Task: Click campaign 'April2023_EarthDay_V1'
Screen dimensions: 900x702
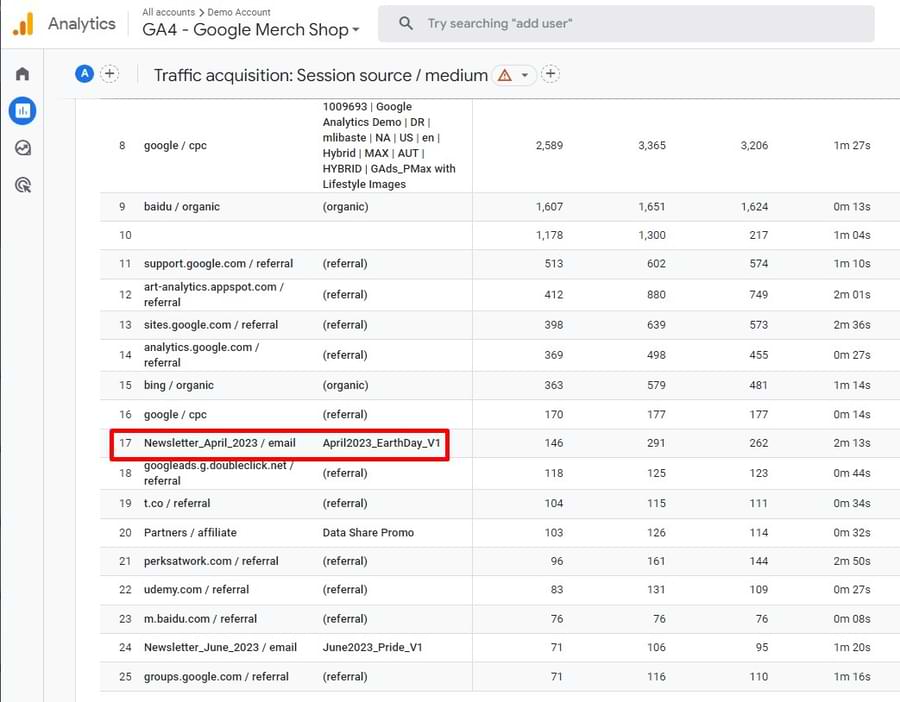Action: tap(381, 443)
